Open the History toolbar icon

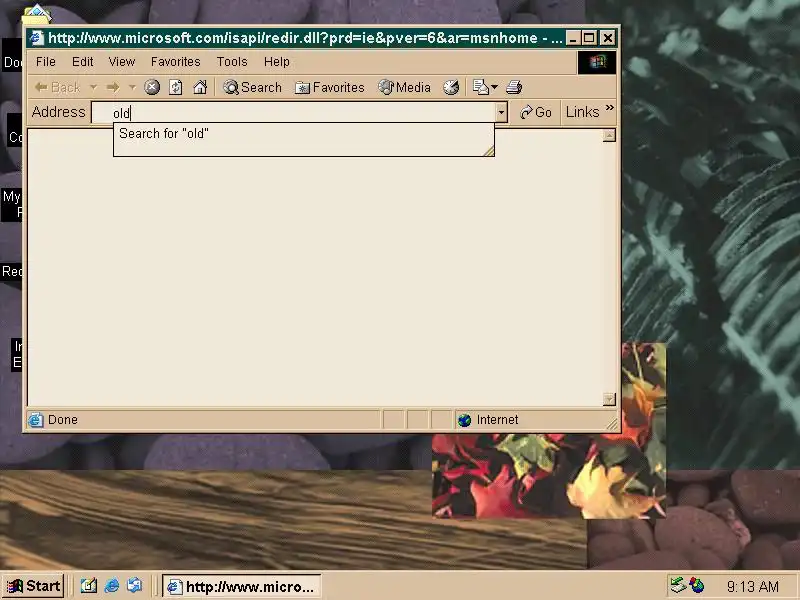pyautogui.click(x=451, y=87)
